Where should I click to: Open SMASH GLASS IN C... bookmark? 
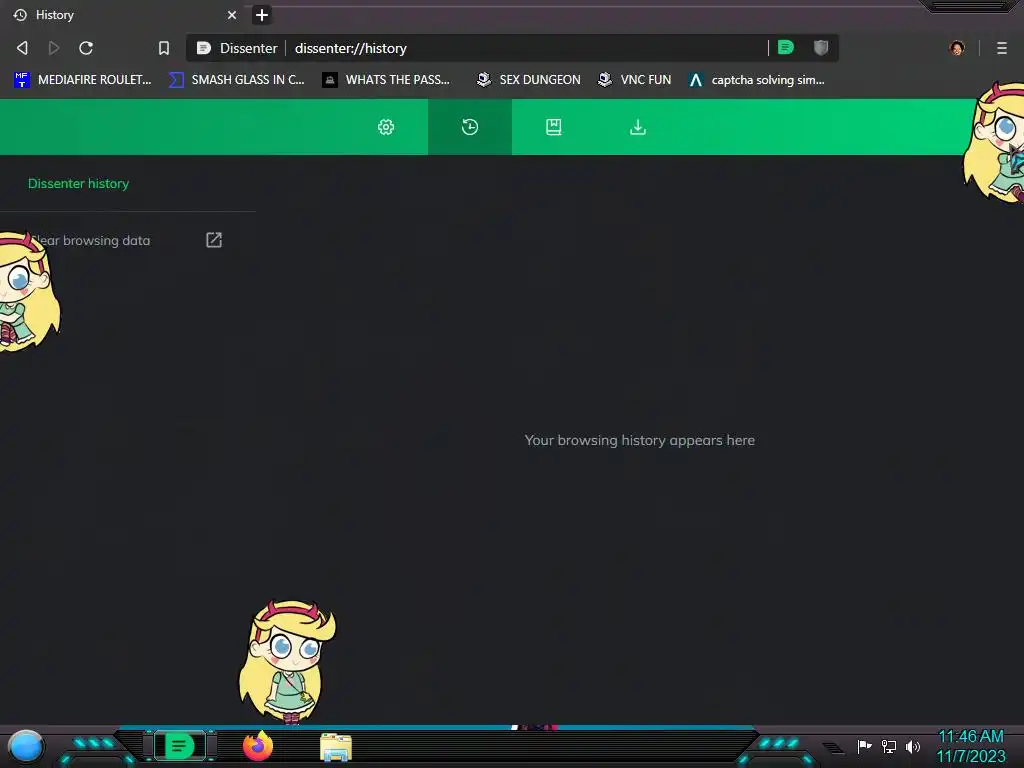[236, 80]
